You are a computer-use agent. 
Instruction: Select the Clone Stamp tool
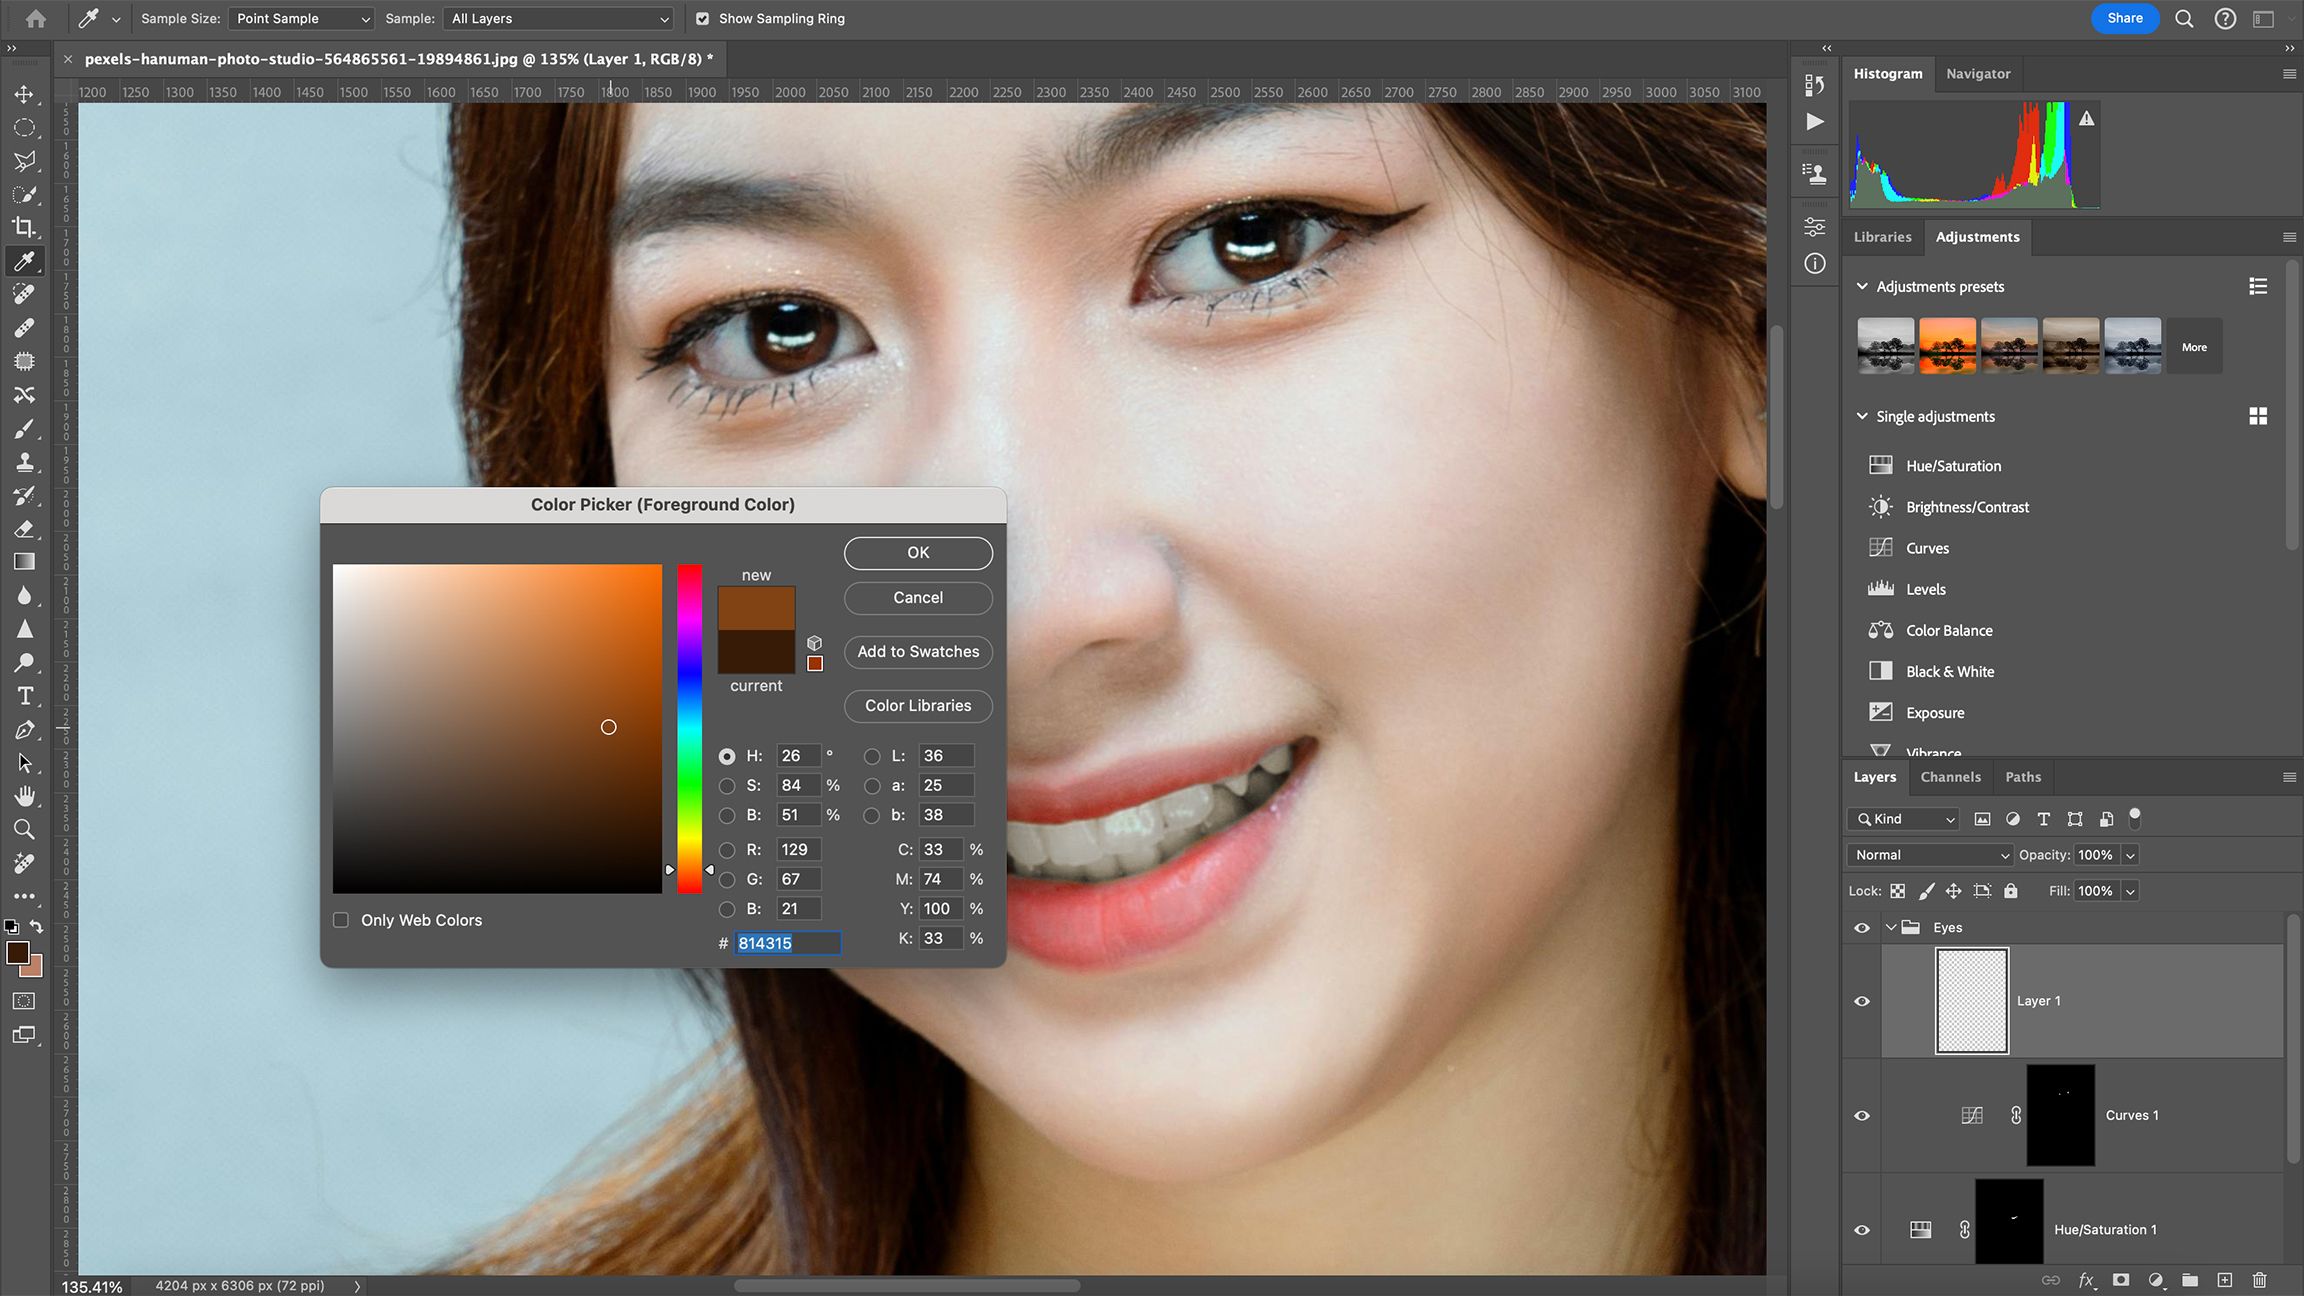(24, 462)
